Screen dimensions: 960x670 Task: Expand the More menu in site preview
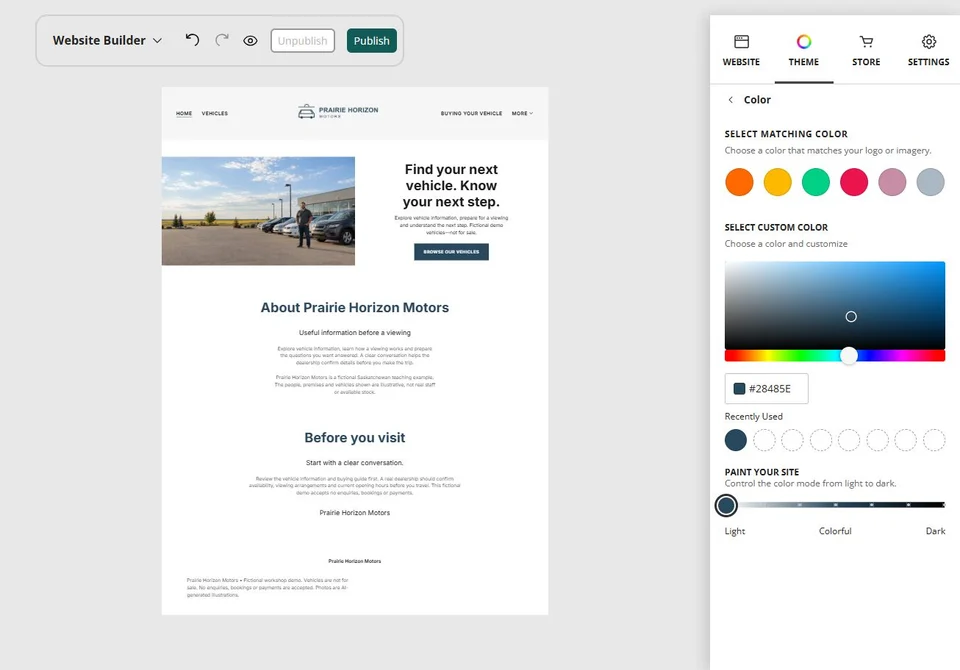(522, 113)
